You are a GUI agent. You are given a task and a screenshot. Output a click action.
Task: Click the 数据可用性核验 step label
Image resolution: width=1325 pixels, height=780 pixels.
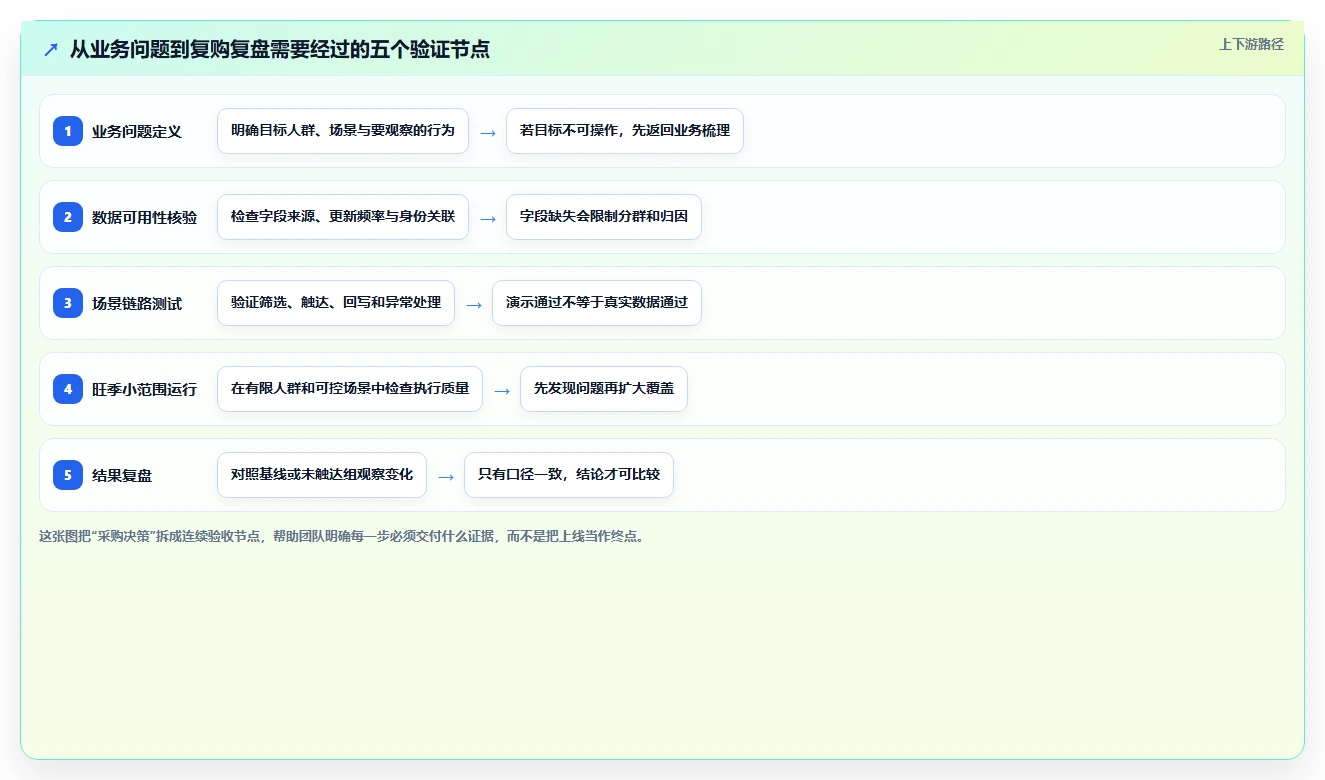coord(144,217)
